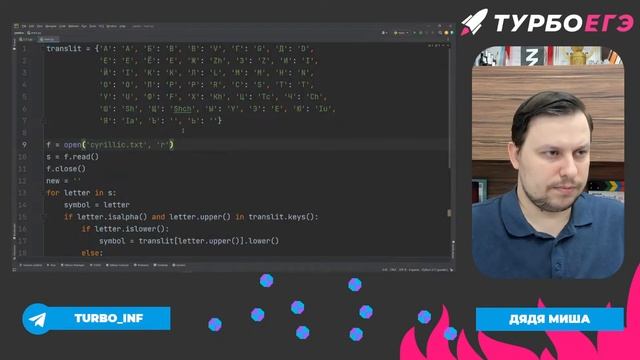Click the ДЯДЯ МИША name label
Image resolution: width=640 pixels, height=360 pixels.
click(x=549, y=319)
